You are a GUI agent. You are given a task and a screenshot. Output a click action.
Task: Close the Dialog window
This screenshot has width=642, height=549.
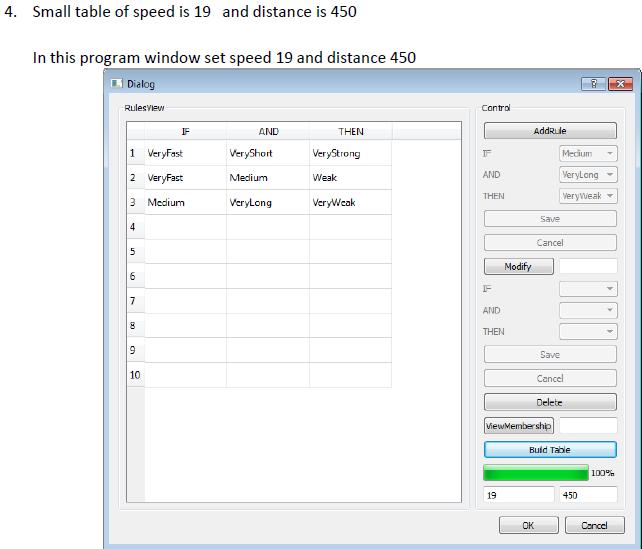[x=621, y=84]
